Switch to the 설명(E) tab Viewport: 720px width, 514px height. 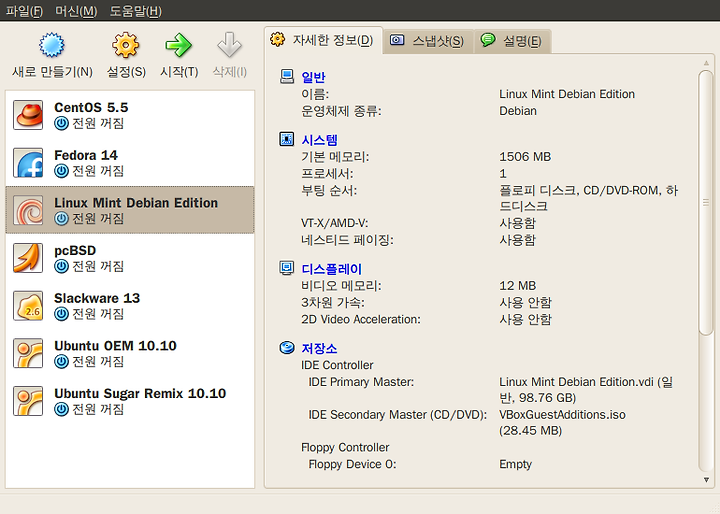tap(512, 41)
